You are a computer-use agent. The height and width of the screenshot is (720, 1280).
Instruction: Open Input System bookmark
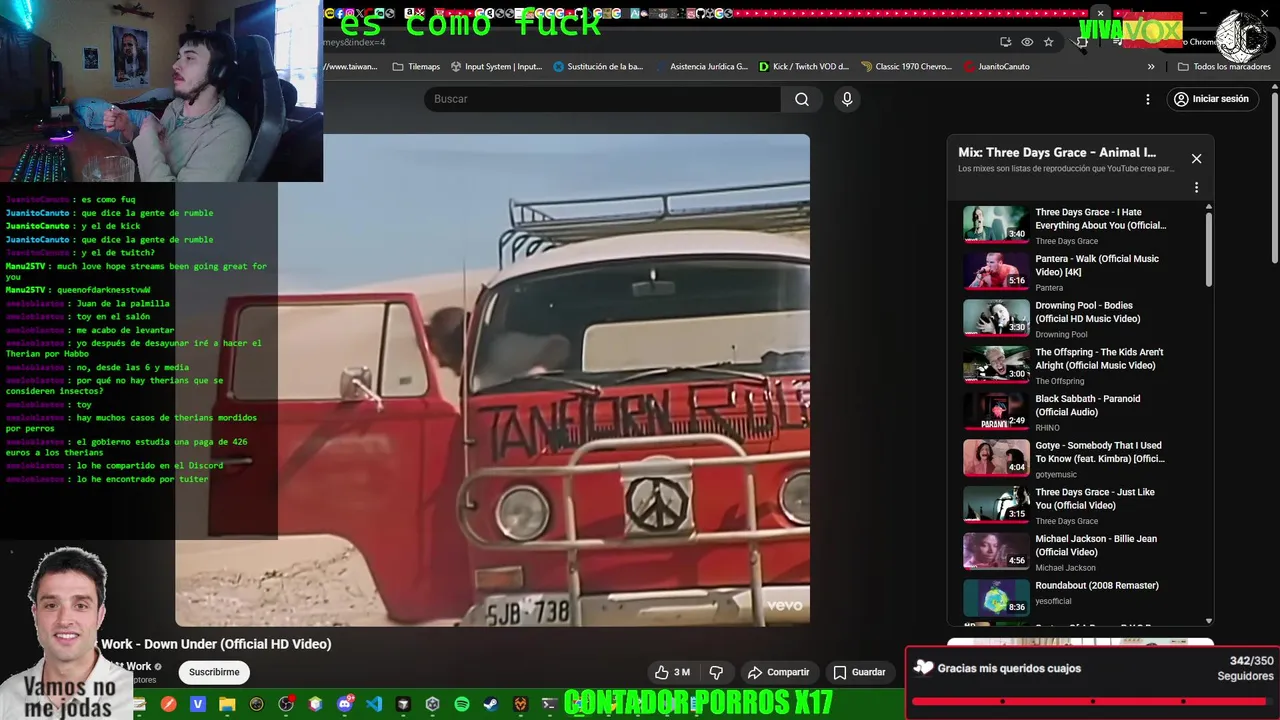[x=496, y=67]
